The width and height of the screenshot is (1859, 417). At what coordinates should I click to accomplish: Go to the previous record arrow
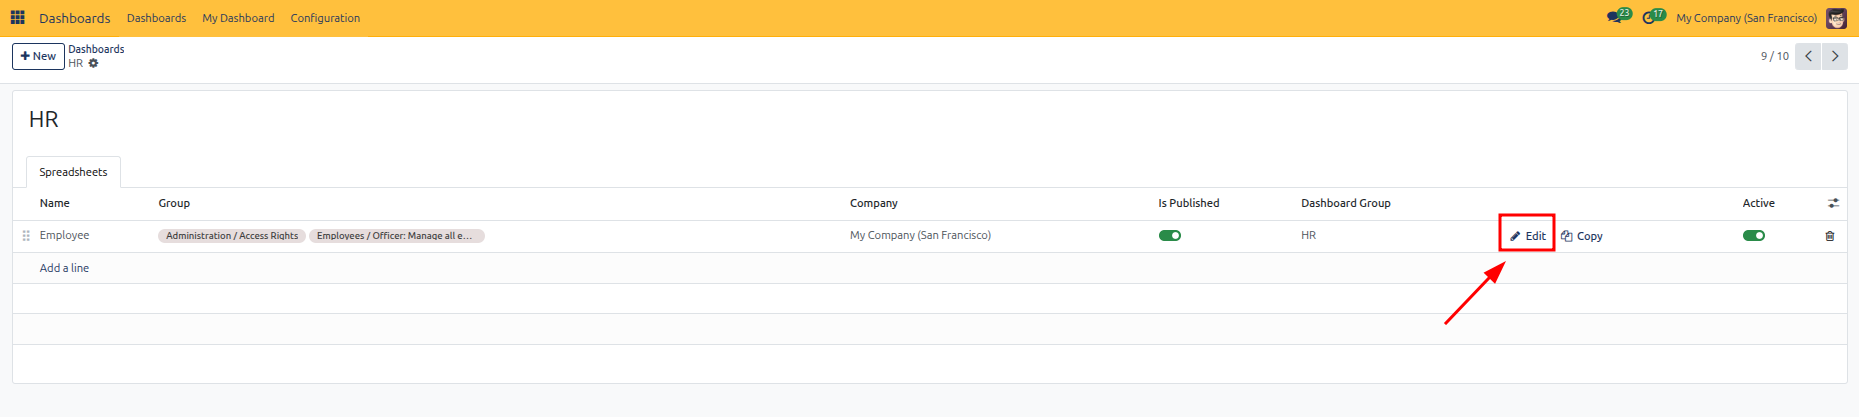pyautogui.click(x=1808, y=56)
